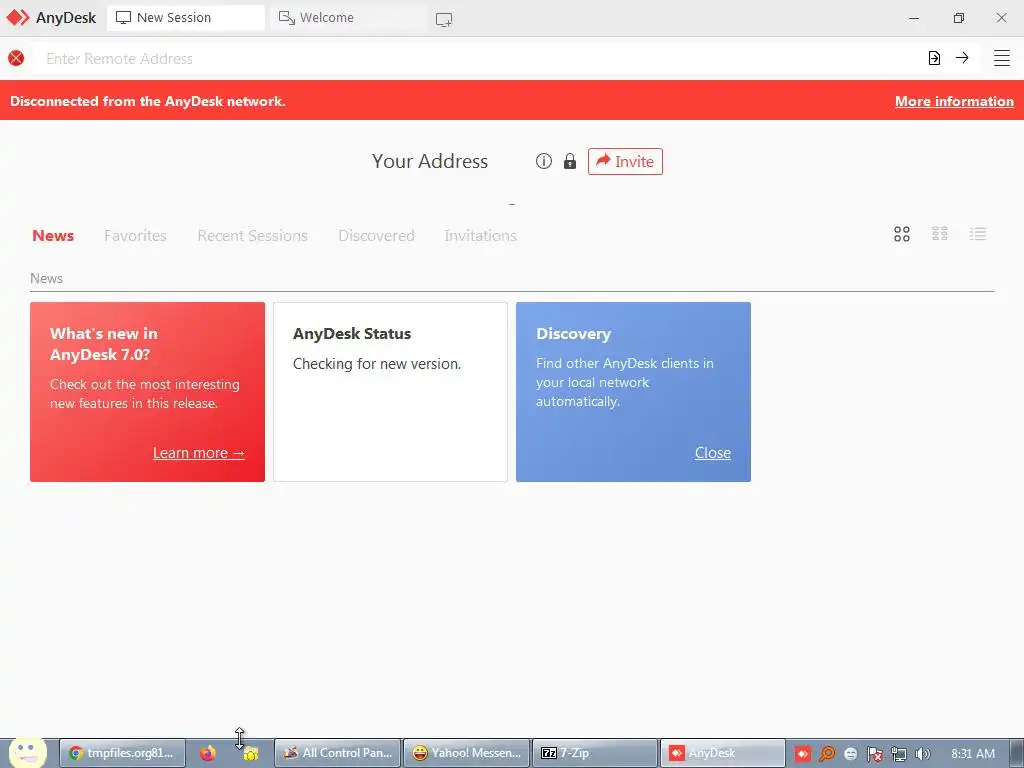The width and height of the screenshot is (1024, 768).
Task: Select the Recent Sessions tab
Action: tap(252, 236)
